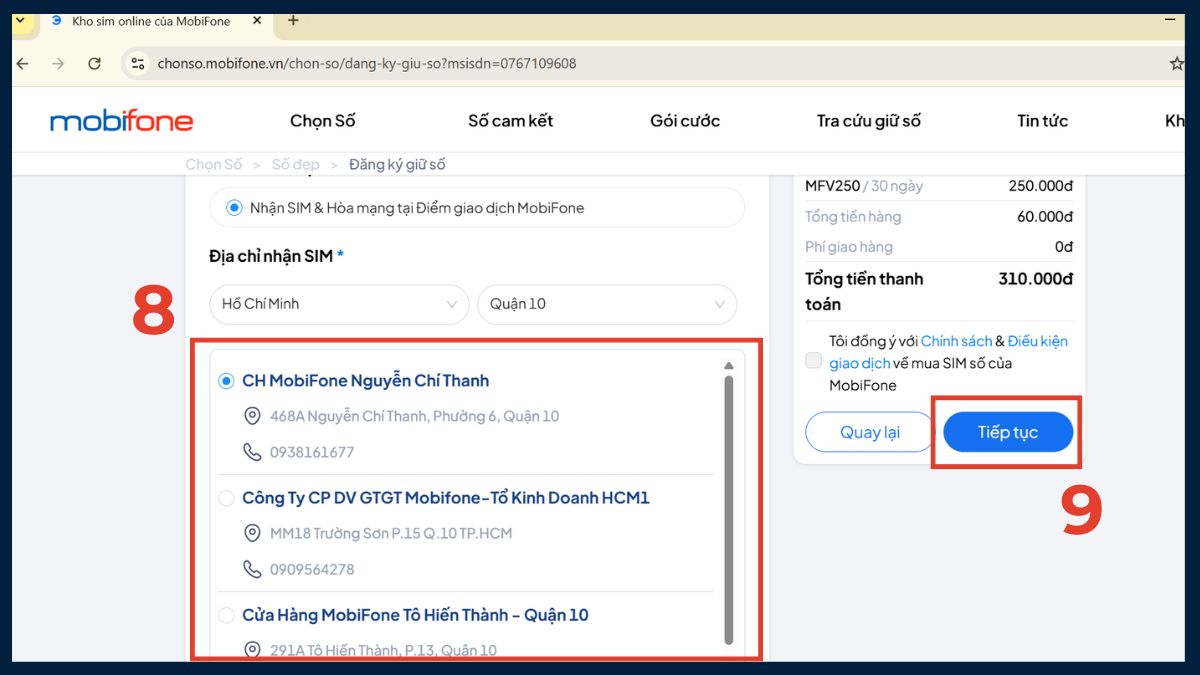Click the Công Ty CP DV GTGT Mobifone name
The height and width of the screenshot is (675, 1200).
click(446, 498)
